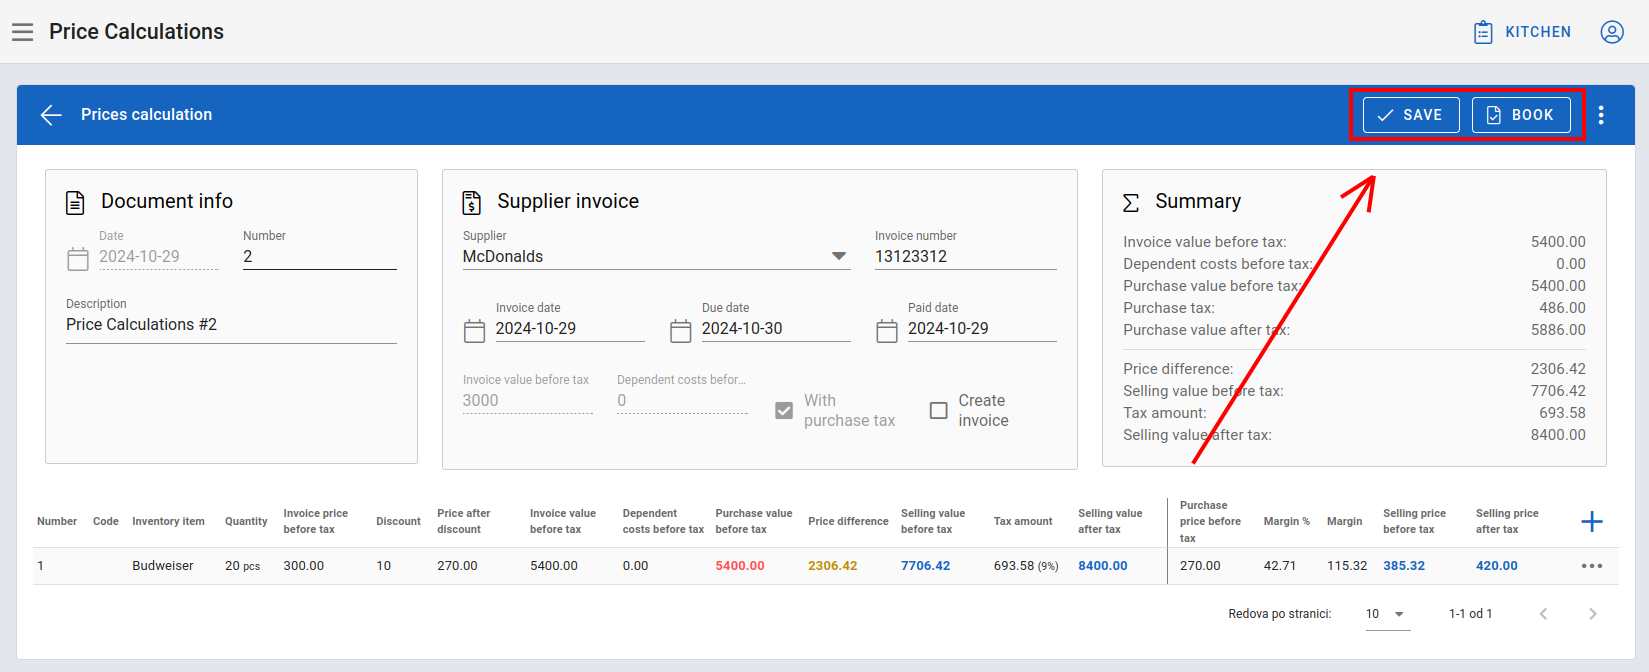Click the Document info page icon
This screenshot has width=1649, height=672.
pos(75,203)
